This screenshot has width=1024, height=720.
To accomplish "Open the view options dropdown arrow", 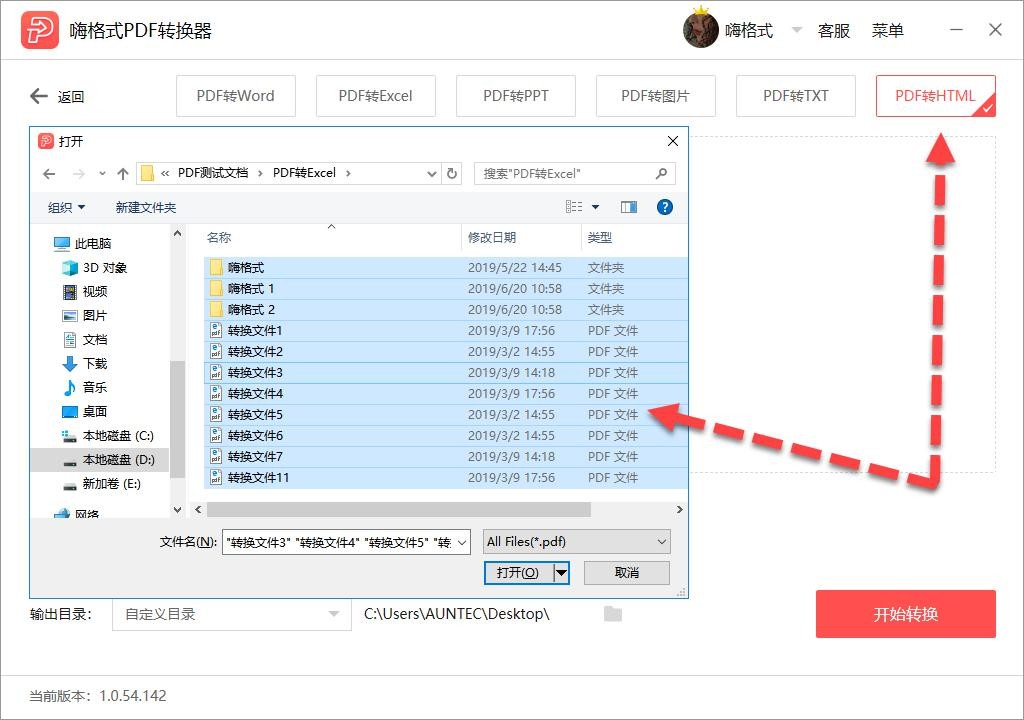I will pos(596,207).
